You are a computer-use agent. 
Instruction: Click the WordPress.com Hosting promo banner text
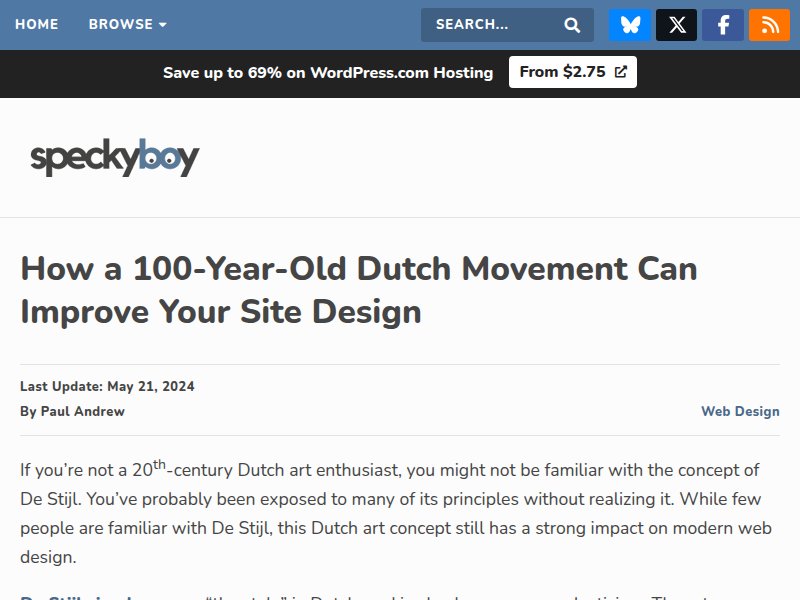[x=328, y=72]
